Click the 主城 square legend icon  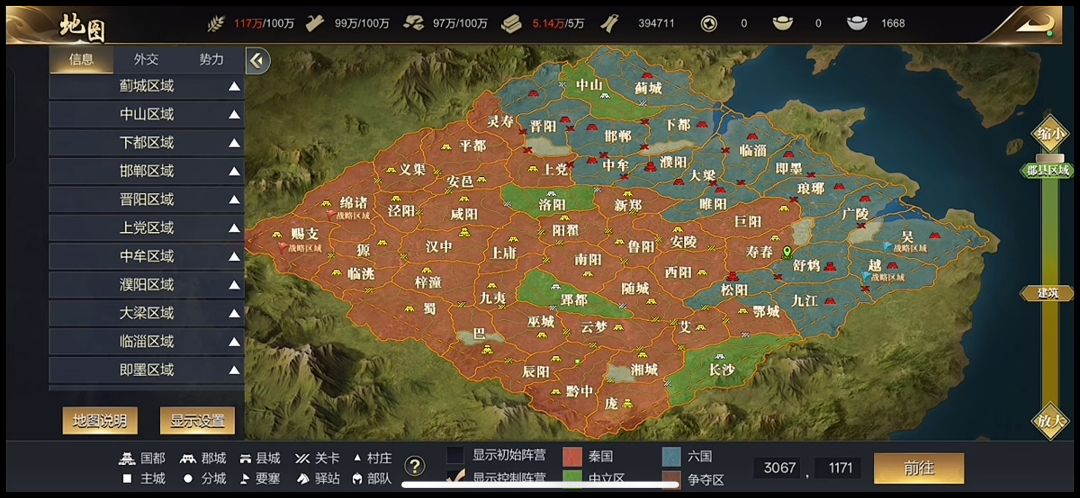[x=127, y=478]
